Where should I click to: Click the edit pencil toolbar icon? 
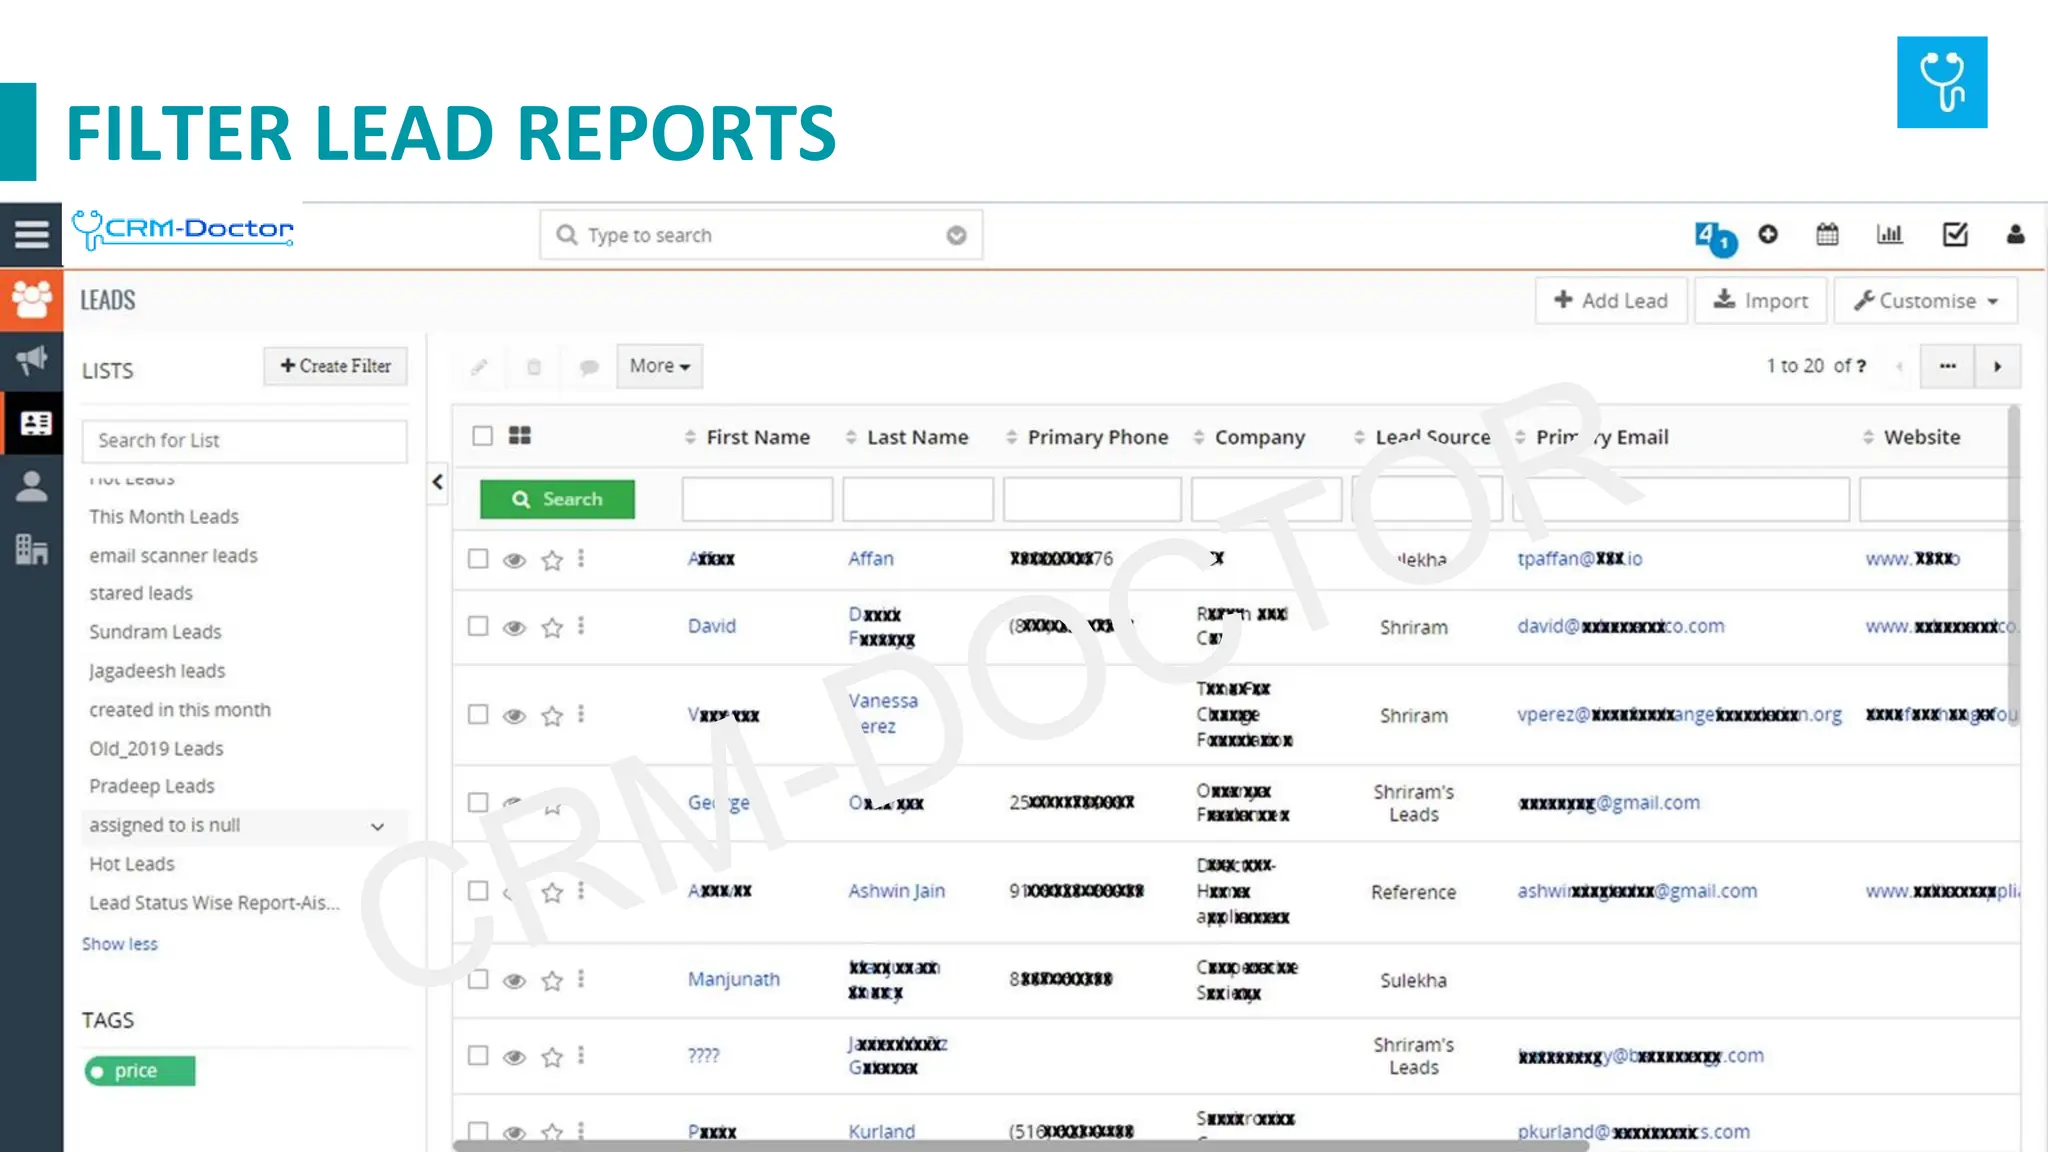point(479,367)
